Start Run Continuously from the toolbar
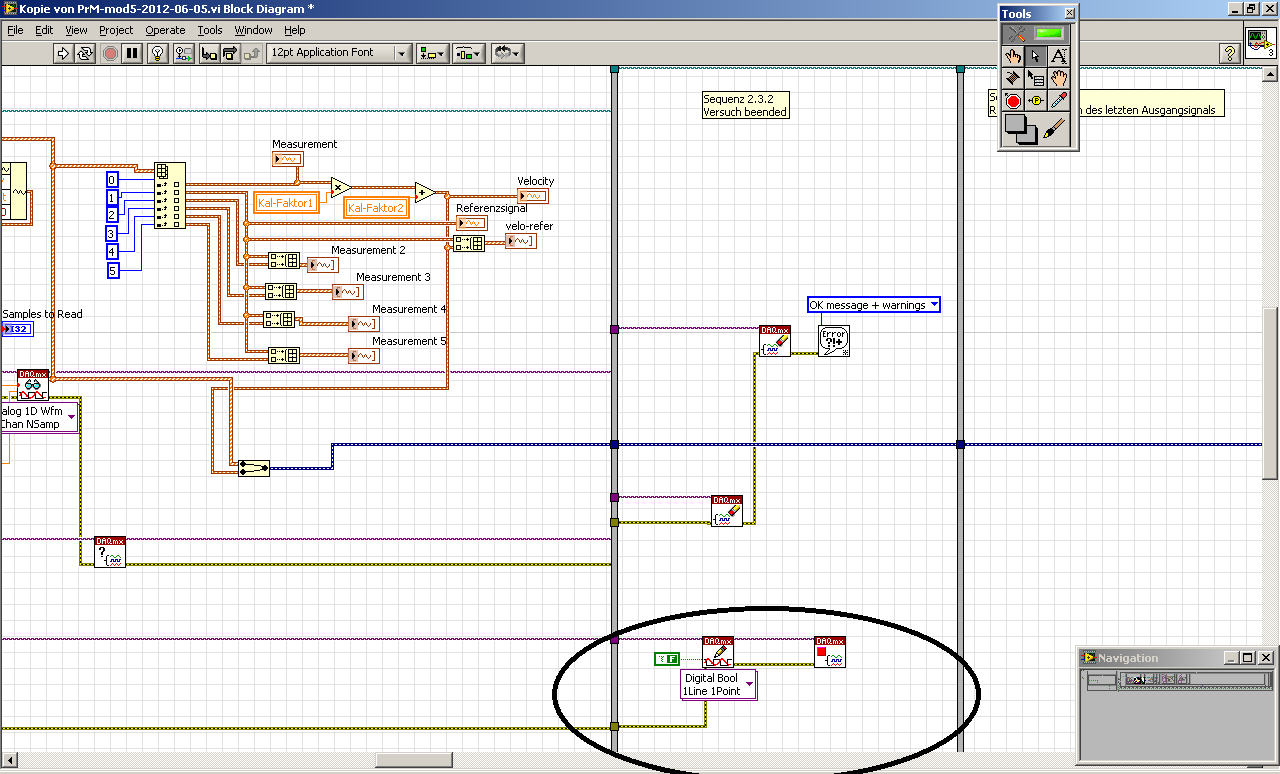The width and height of the screenshot is (1280, 774). 85,53
